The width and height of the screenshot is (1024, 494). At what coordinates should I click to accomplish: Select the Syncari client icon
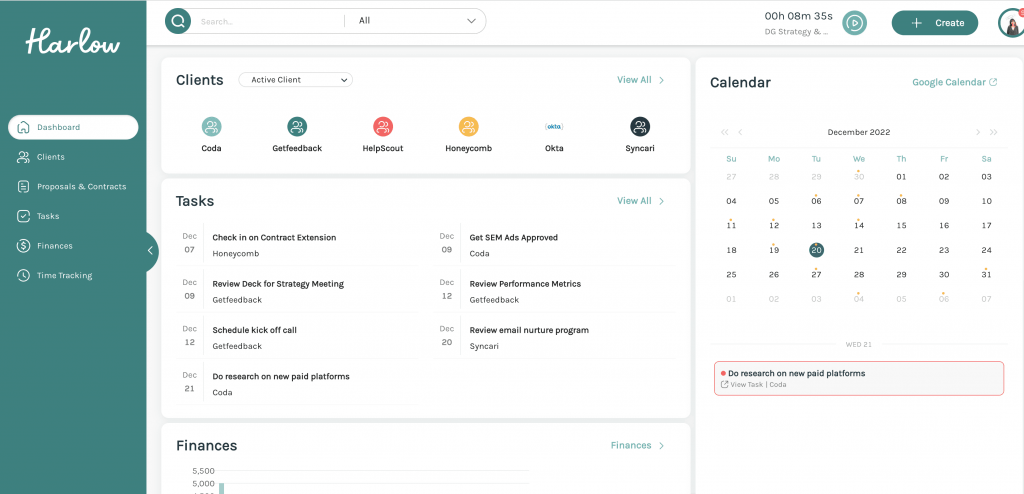pos(640,127)
